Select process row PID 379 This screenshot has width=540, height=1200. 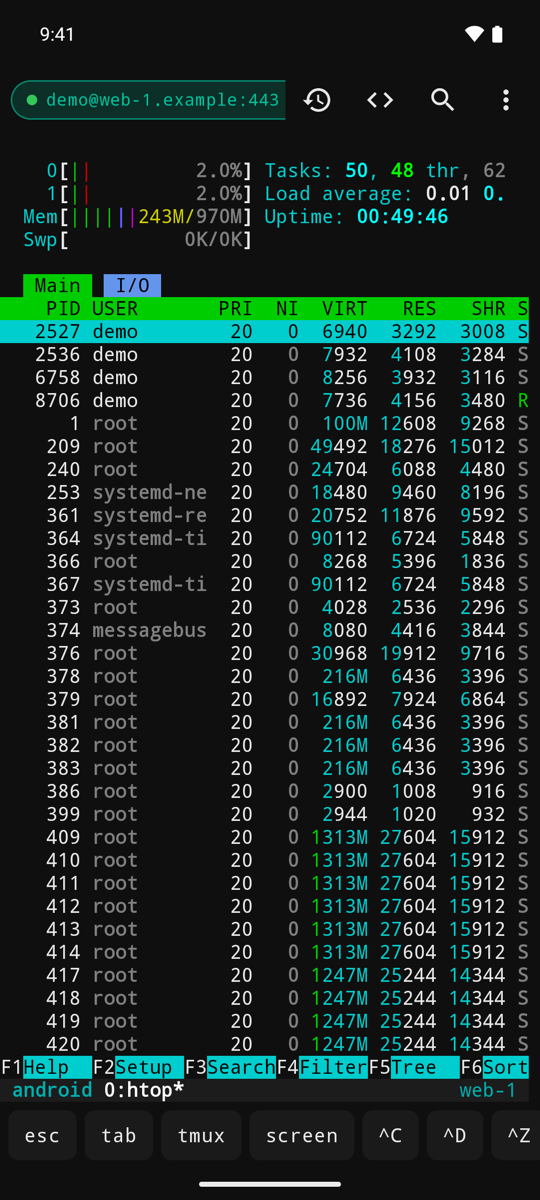[265, 700]
